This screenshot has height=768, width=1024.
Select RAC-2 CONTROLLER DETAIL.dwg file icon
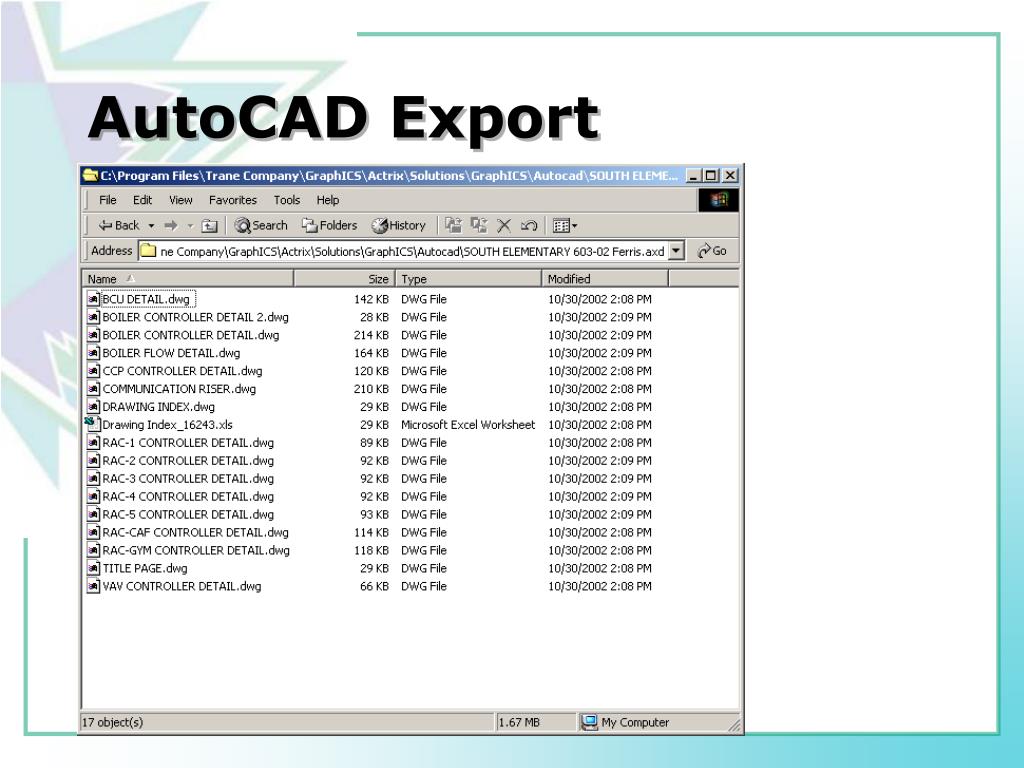point(93,461)
